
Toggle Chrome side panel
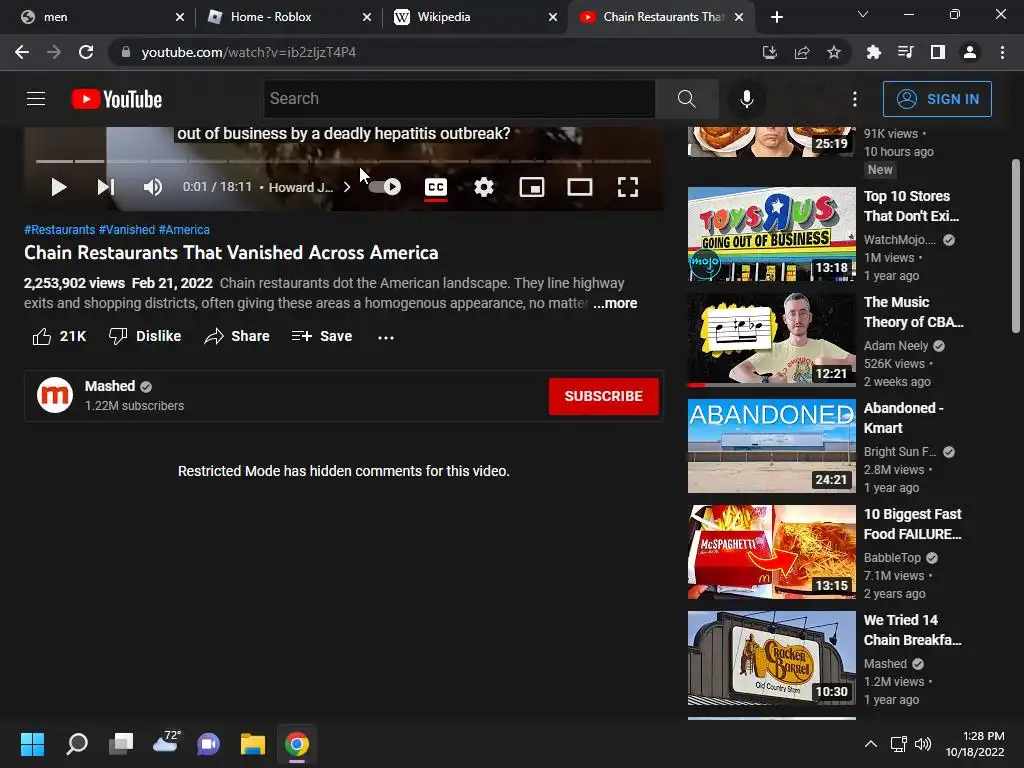click(938, 52)
